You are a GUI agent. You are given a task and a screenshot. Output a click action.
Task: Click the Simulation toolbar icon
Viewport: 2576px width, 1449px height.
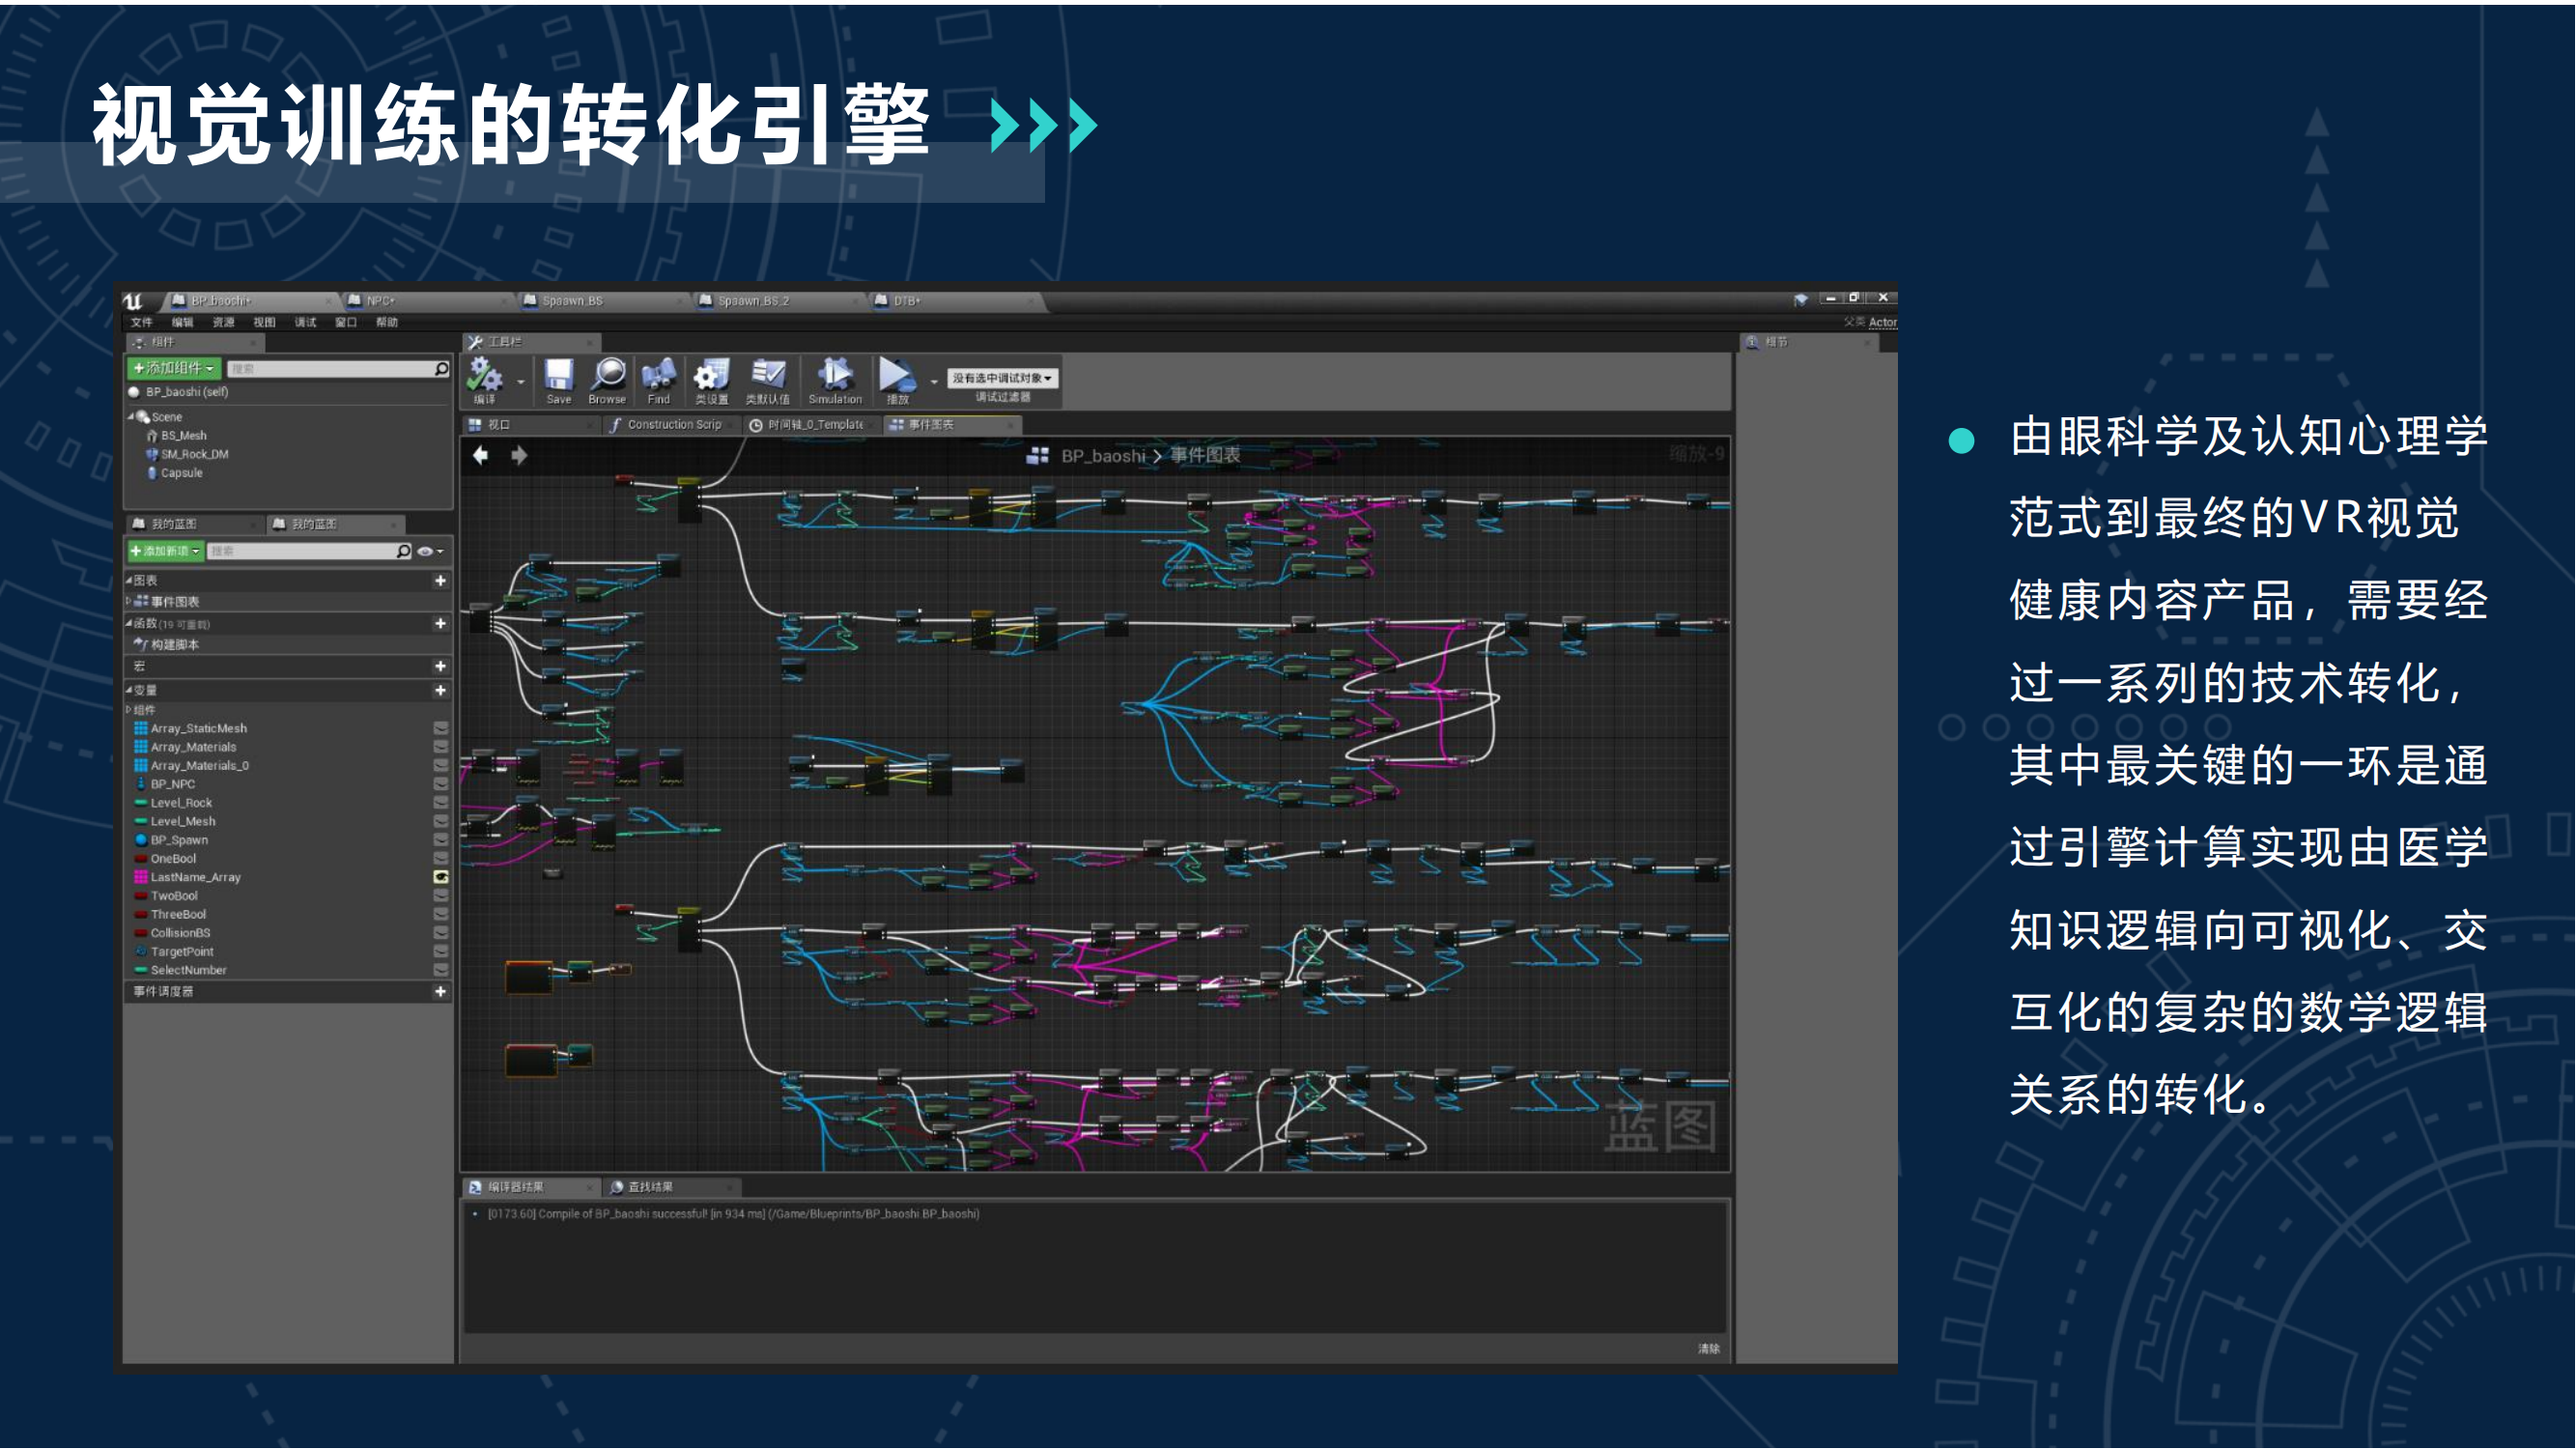tap(835, 375)
